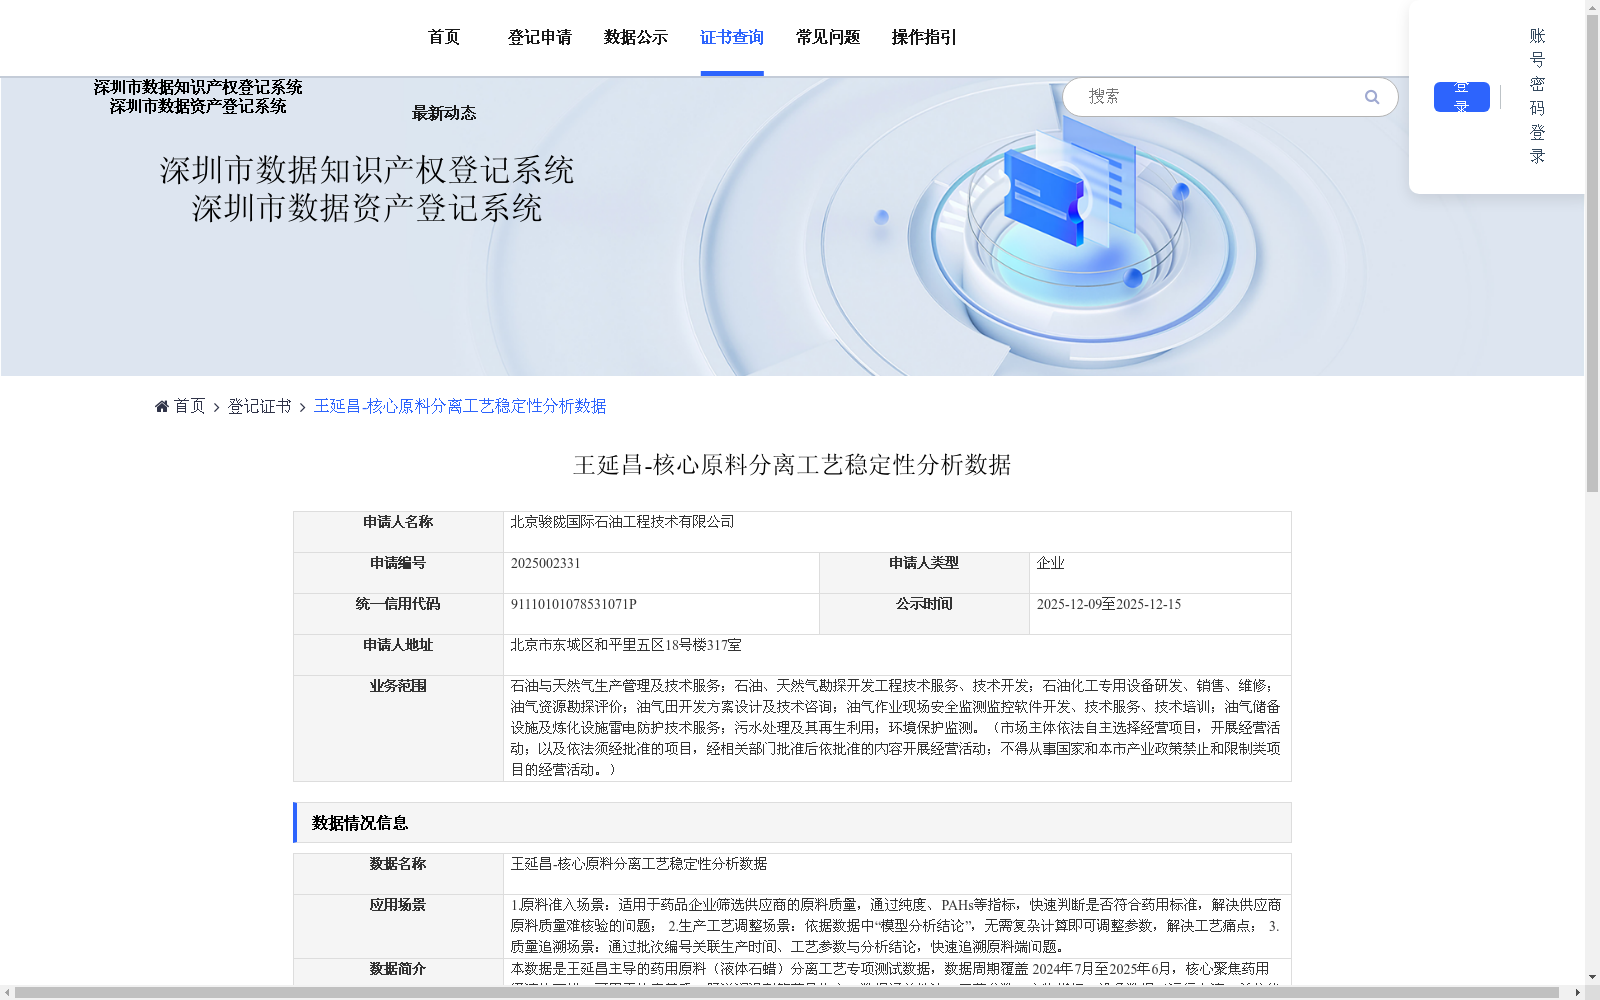The width and height of the screenshot is (1600, 1000).
Task: Click the scrollbar up arrow
Action: point(1592,7)
